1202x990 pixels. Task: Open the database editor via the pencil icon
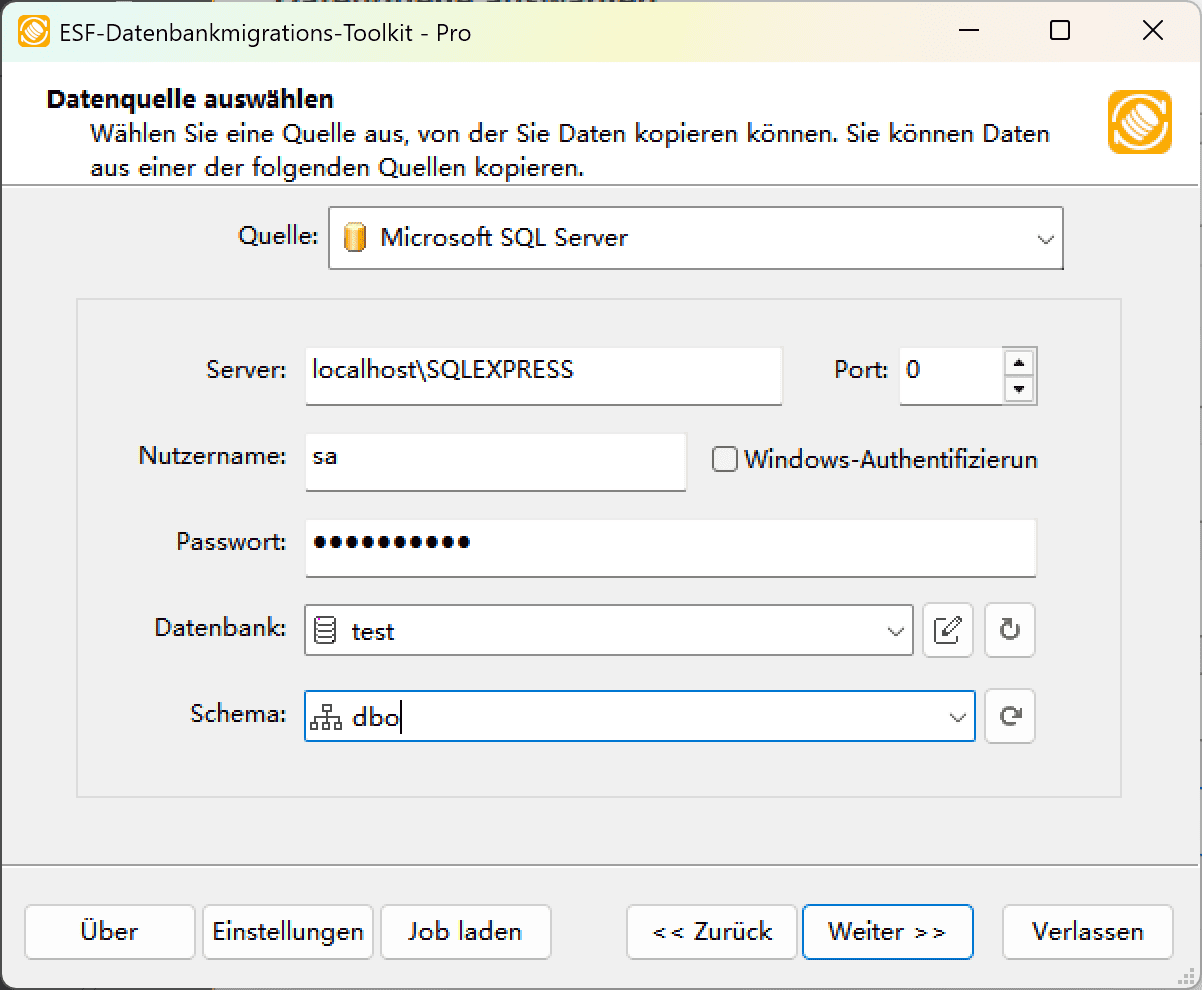pos(947,630)
